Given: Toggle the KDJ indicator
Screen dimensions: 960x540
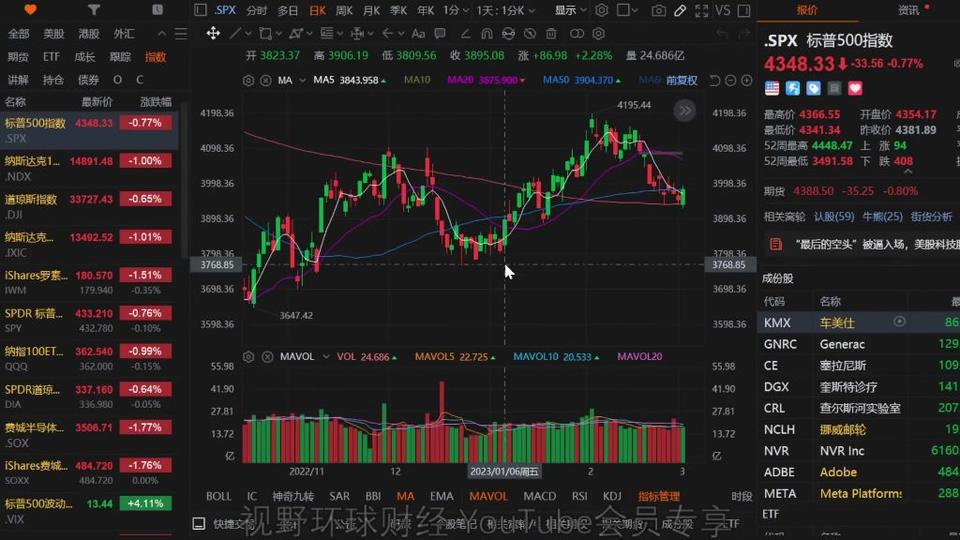Looking at the screenshot, I should coord(612,496).
